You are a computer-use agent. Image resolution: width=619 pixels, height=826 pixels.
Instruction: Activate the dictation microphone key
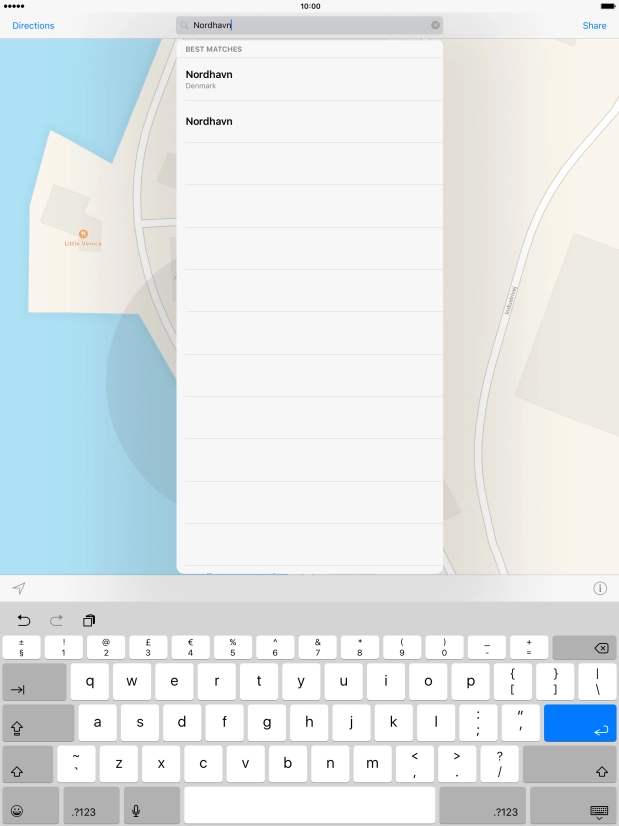[x=136, y=810]
